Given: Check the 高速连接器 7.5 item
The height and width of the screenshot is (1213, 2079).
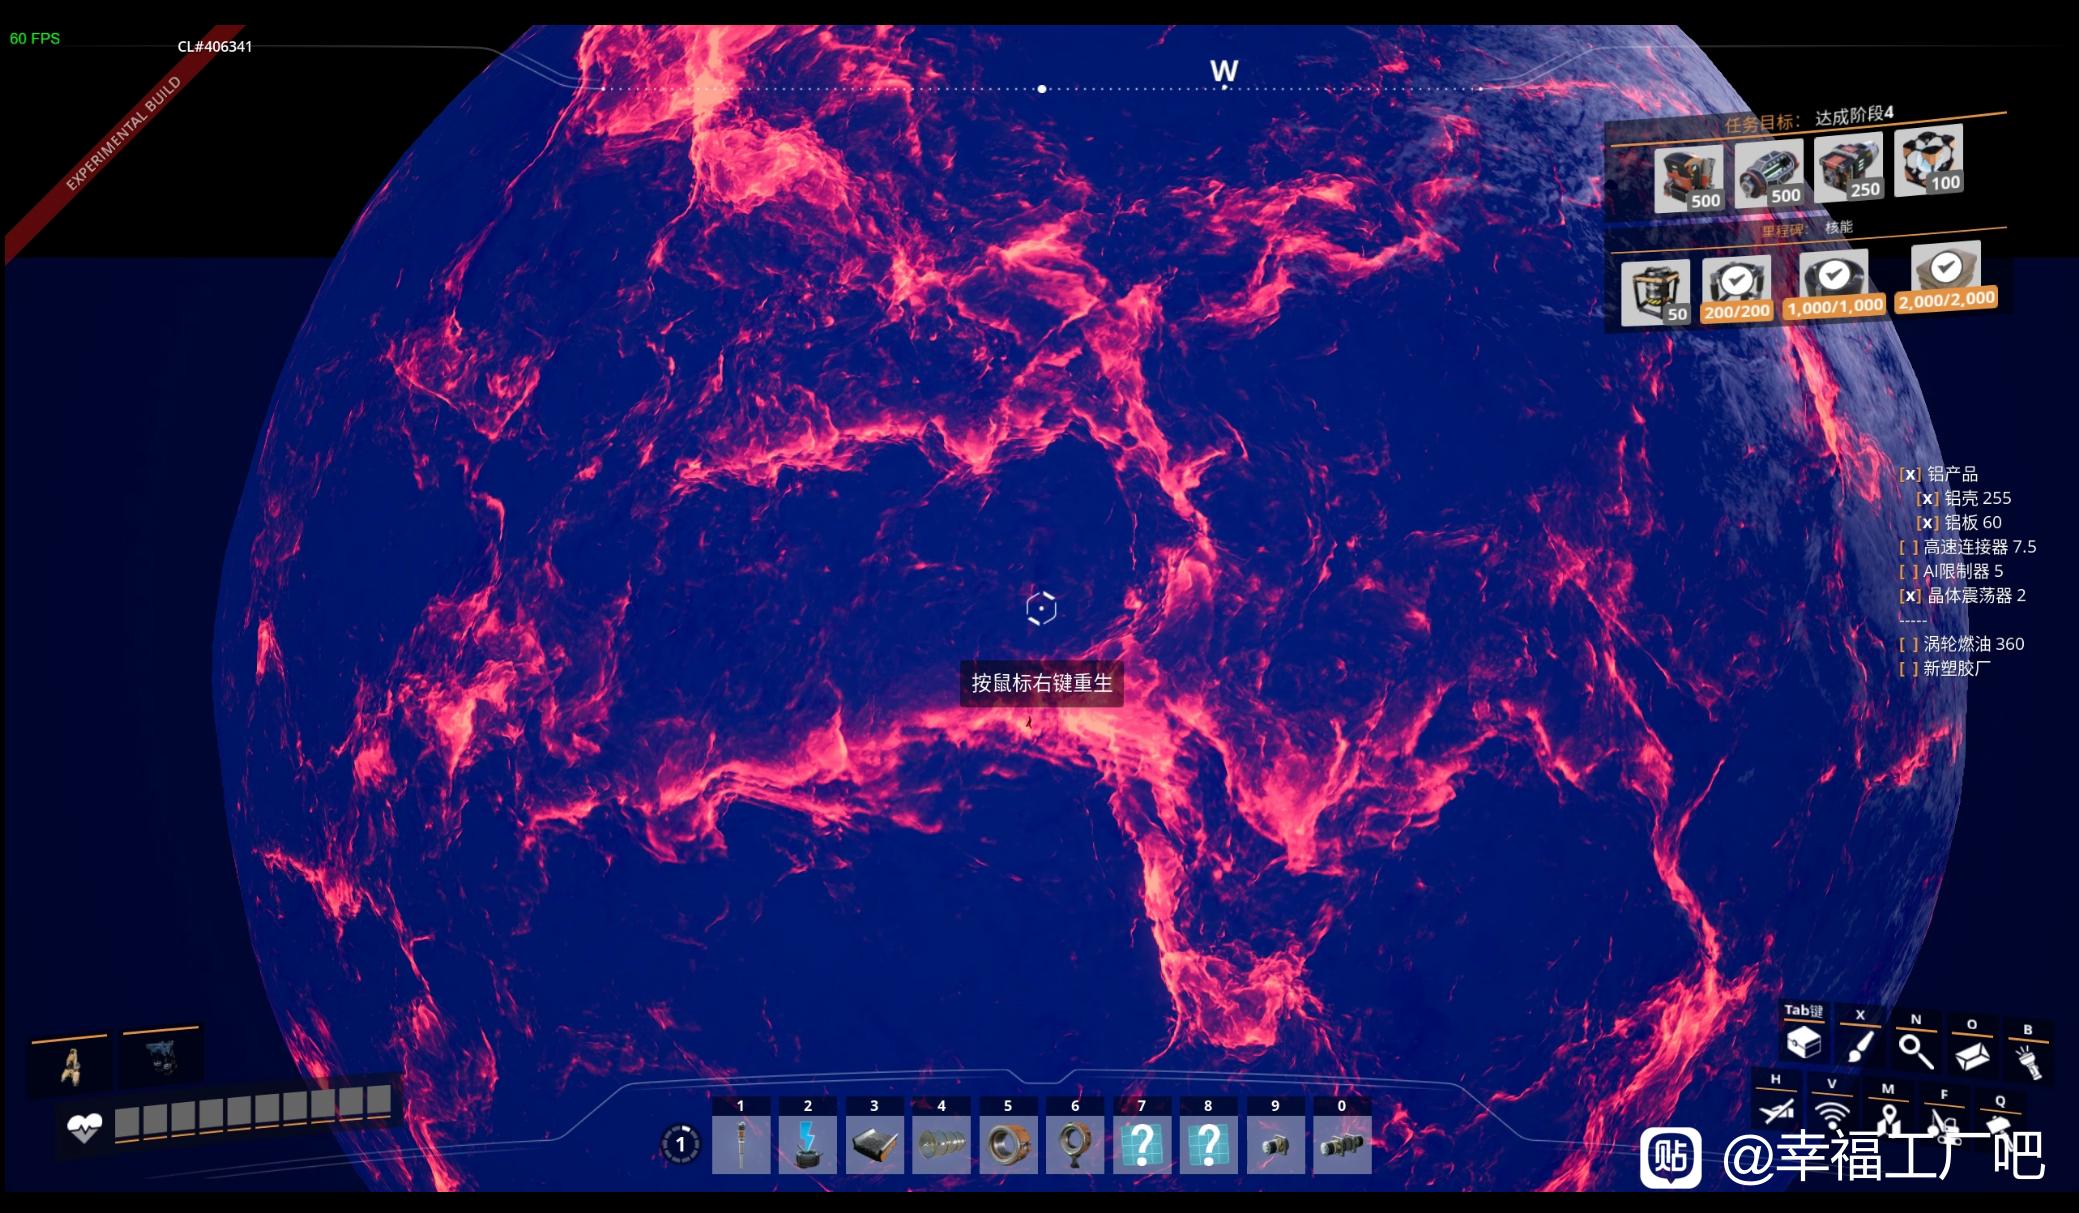Looking at the screenshot, I should [1908, 547].
